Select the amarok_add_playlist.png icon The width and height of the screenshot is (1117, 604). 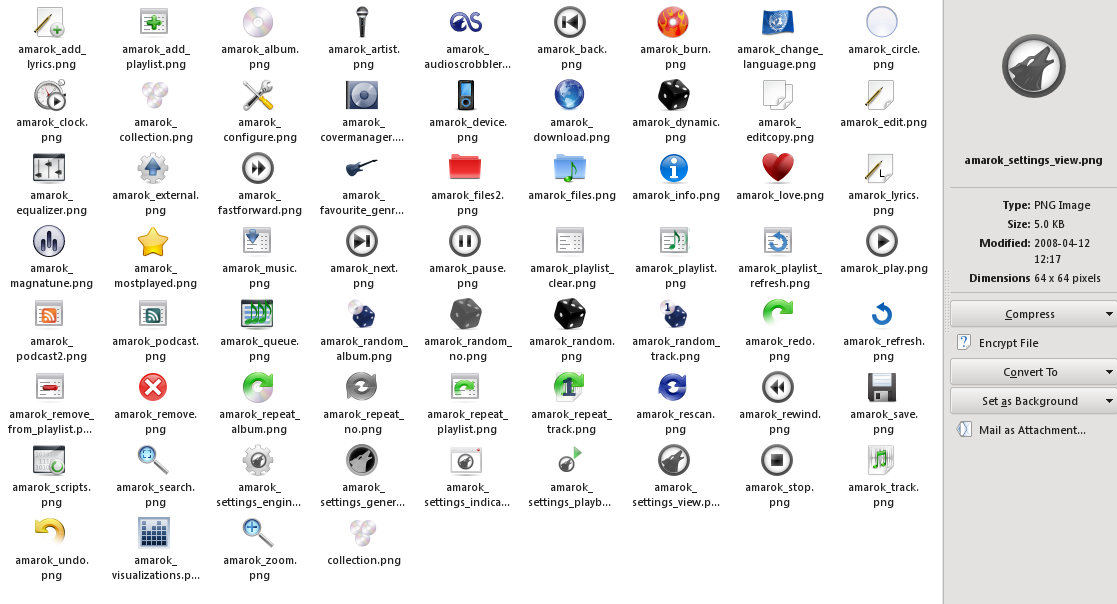(154, 23)
